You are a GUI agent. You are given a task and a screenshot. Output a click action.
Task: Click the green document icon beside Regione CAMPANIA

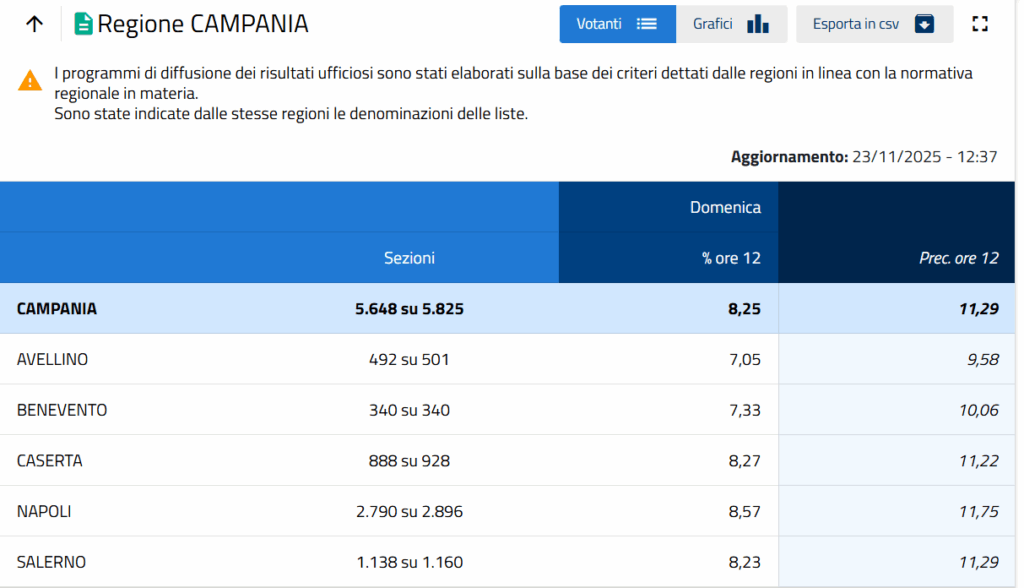[84, 24]
